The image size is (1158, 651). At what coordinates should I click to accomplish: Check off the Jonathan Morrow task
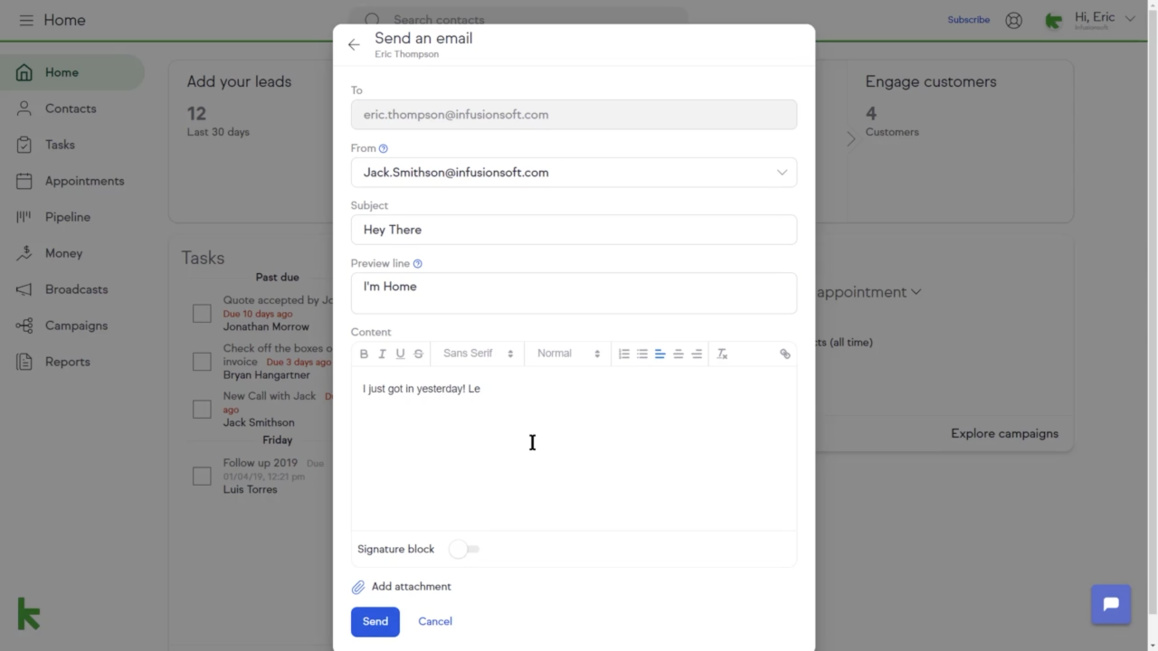[x=201, y=313]
